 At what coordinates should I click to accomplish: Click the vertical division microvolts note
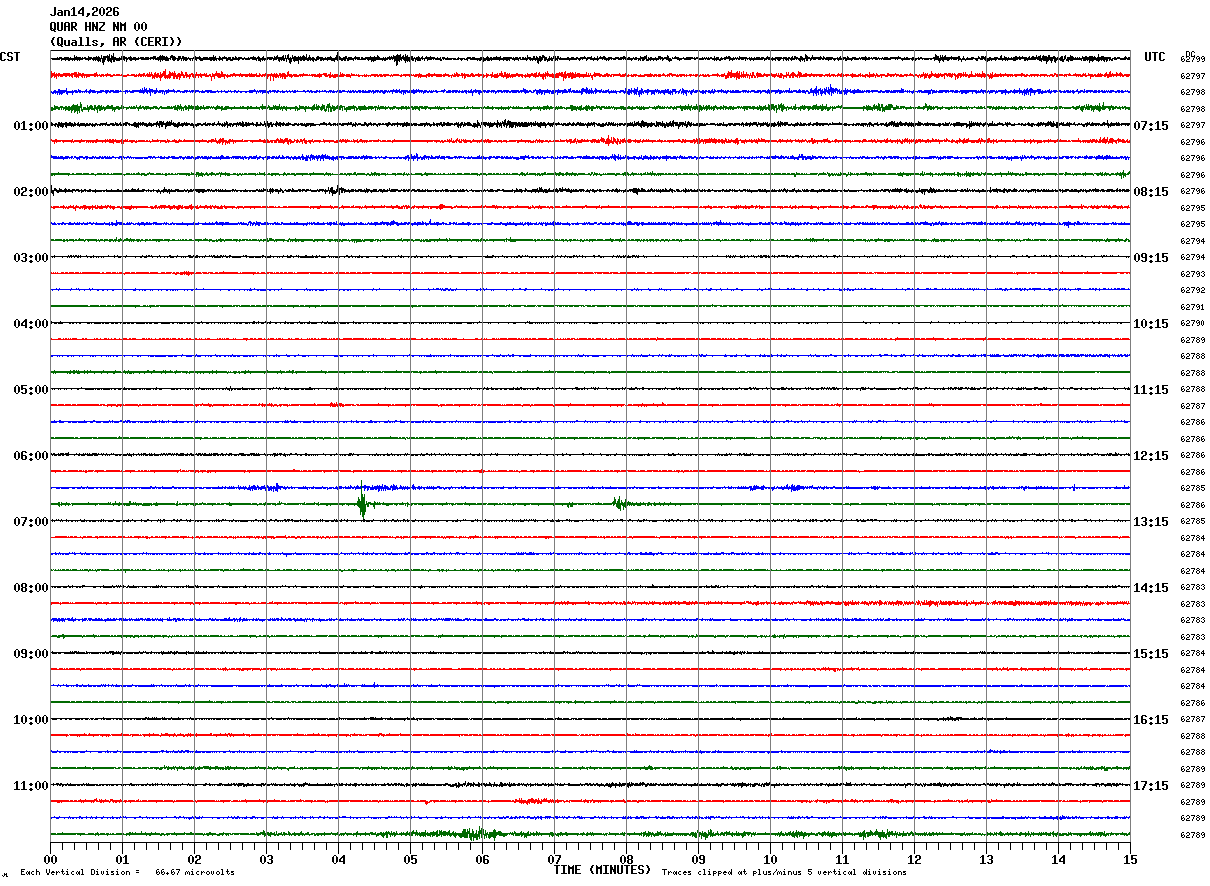click(x=127, y=873)
